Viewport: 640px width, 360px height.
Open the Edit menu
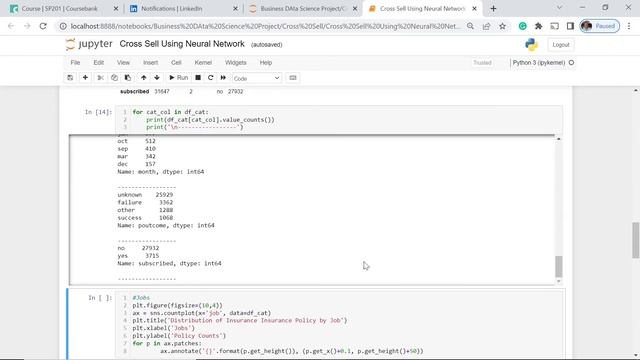point(99,62)
